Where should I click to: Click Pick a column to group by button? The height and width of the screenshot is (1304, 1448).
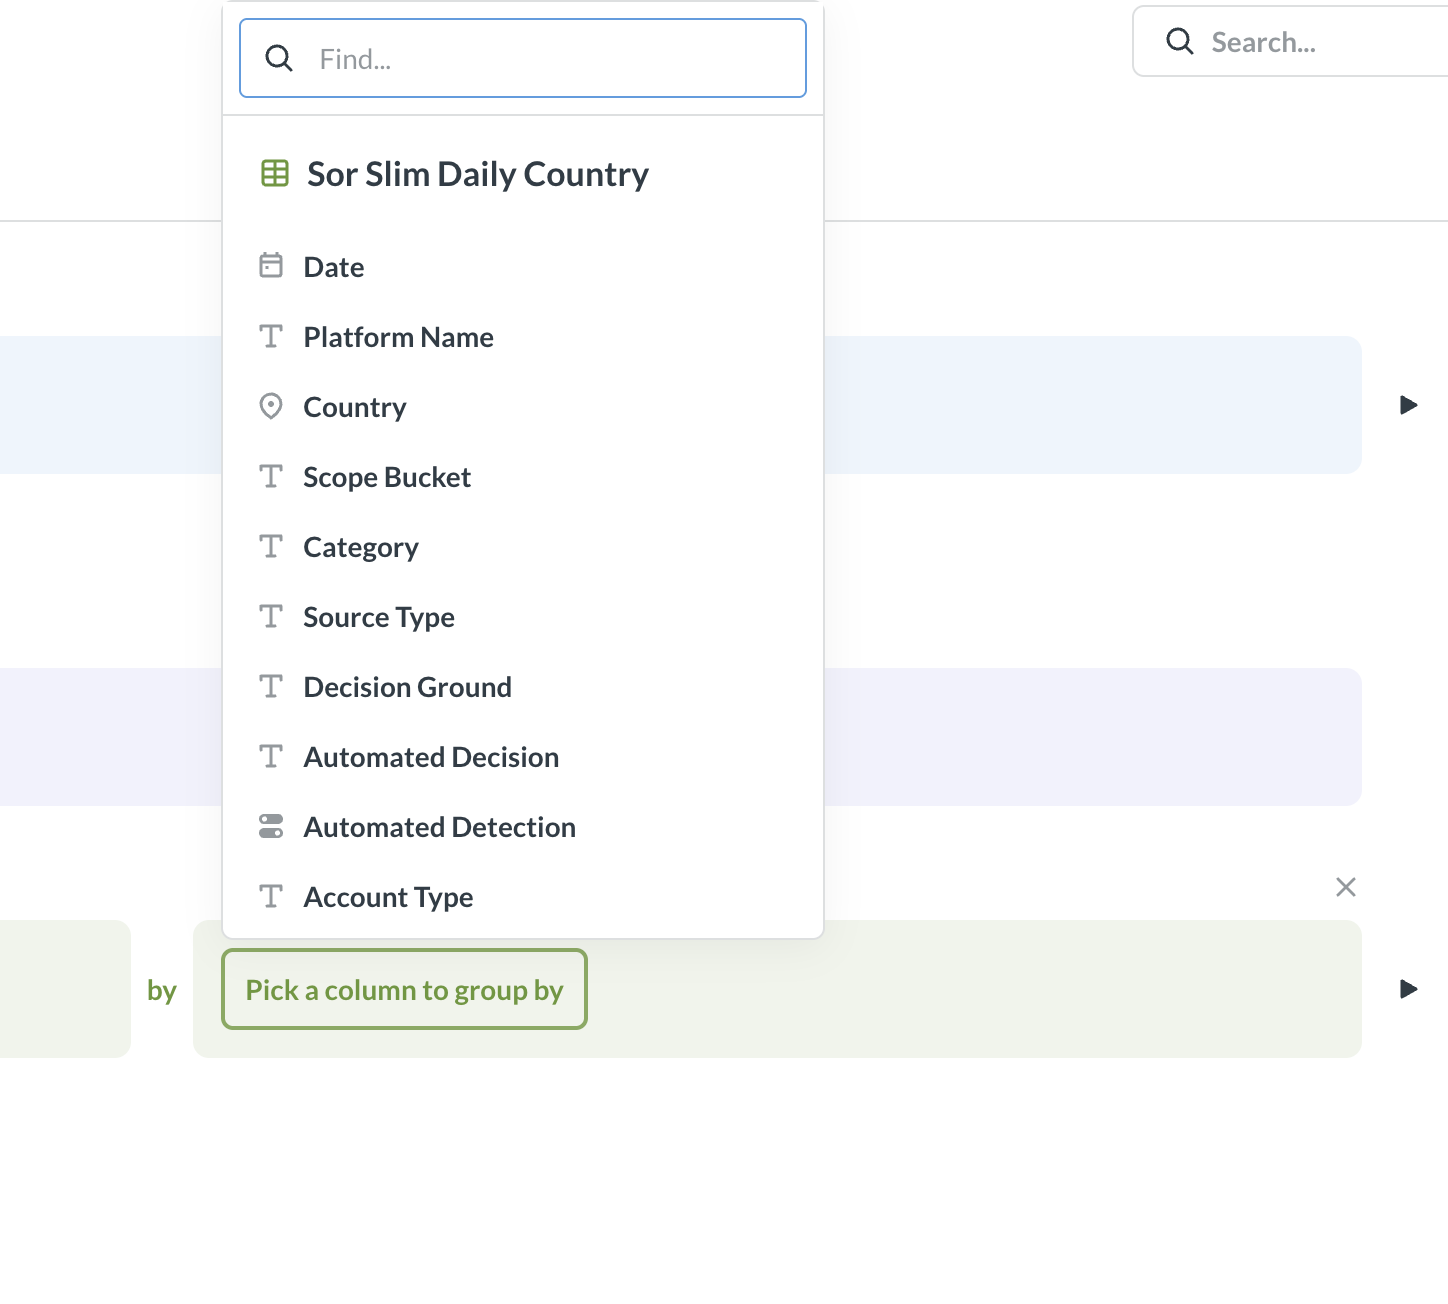pos(404,989)
